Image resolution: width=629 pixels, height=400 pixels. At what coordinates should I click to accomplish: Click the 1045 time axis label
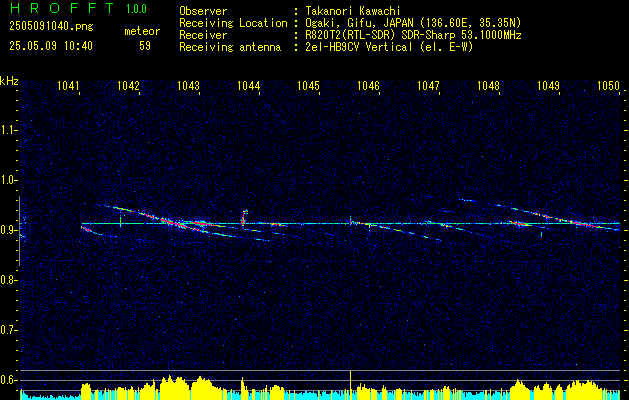(x=308, y=85)
